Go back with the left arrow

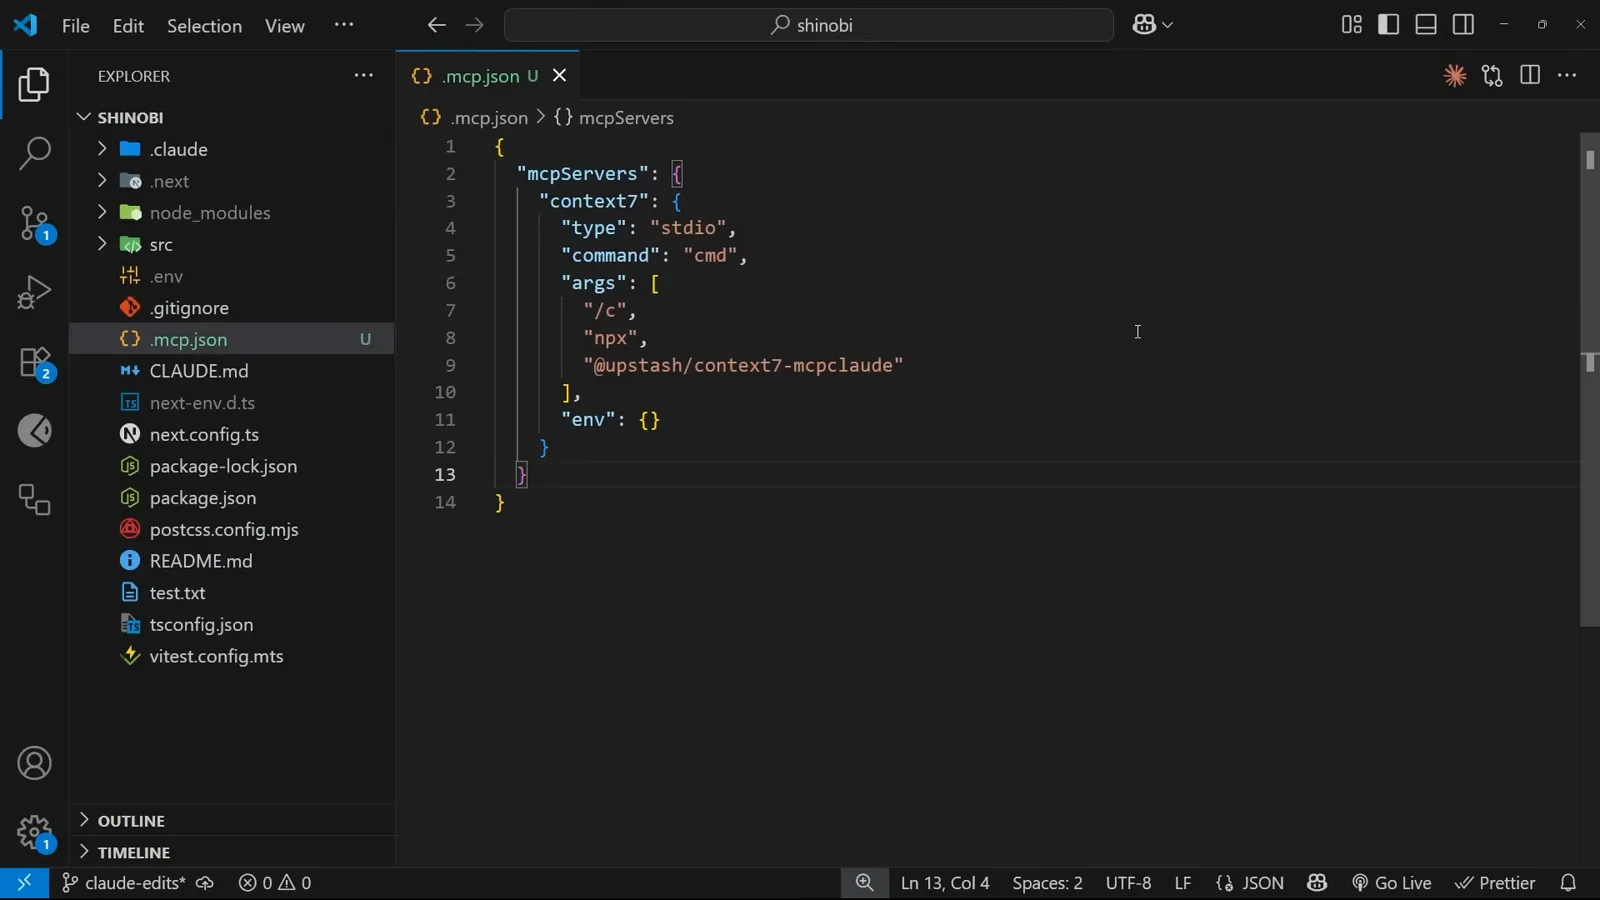pos(436,25)
